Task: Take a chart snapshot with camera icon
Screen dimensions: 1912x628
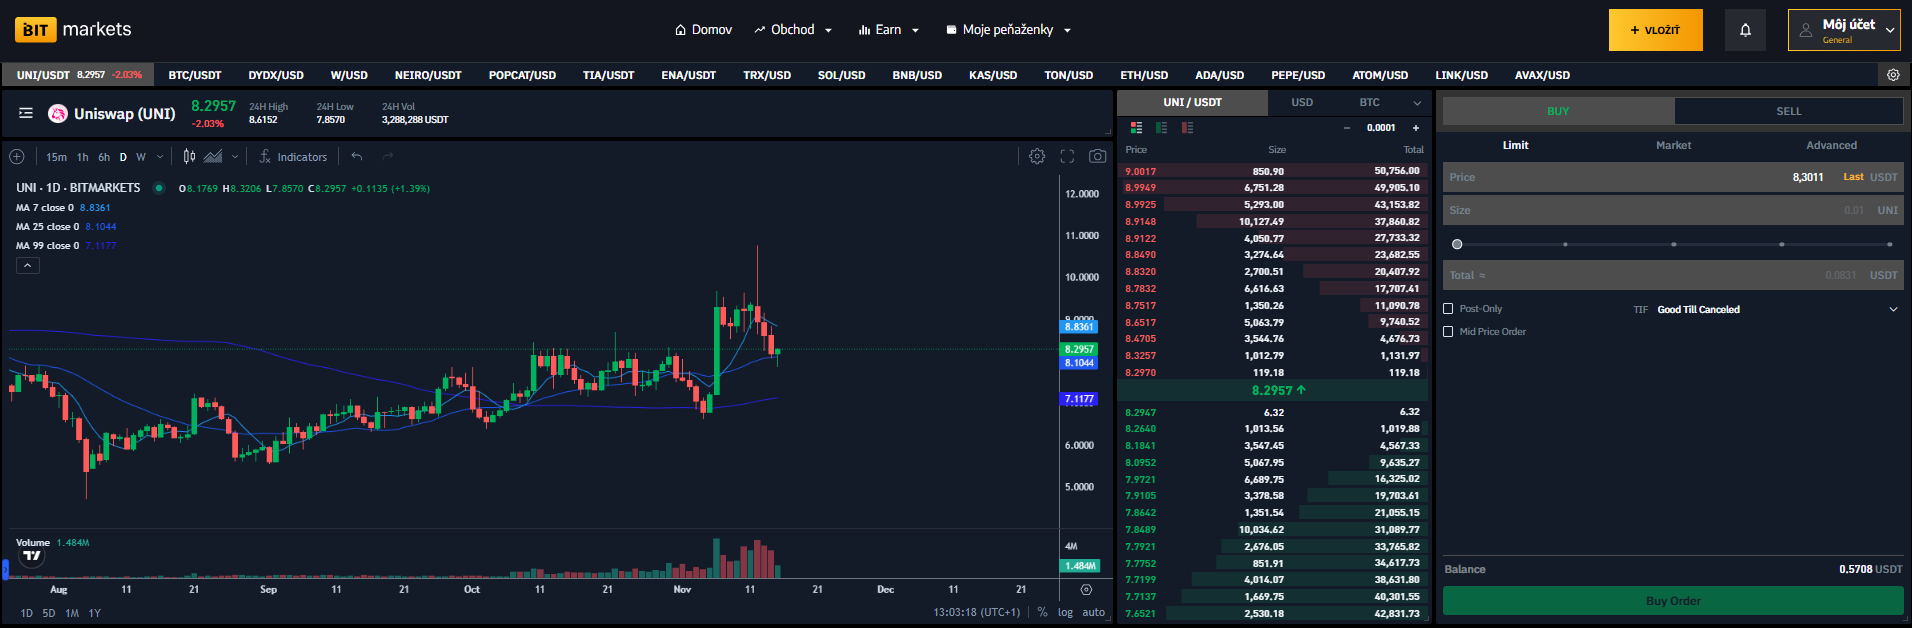Action: click(1097, 156)
